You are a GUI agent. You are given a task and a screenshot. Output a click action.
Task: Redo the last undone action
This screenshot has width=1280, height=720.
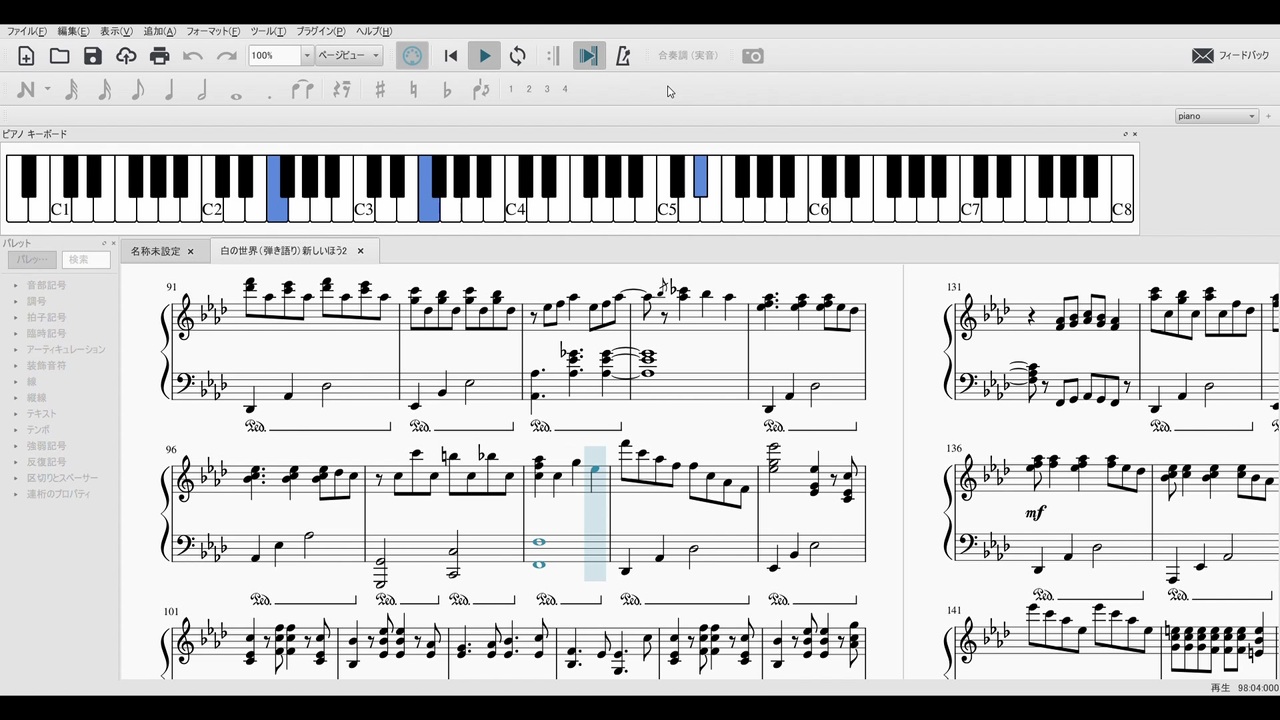227,56
